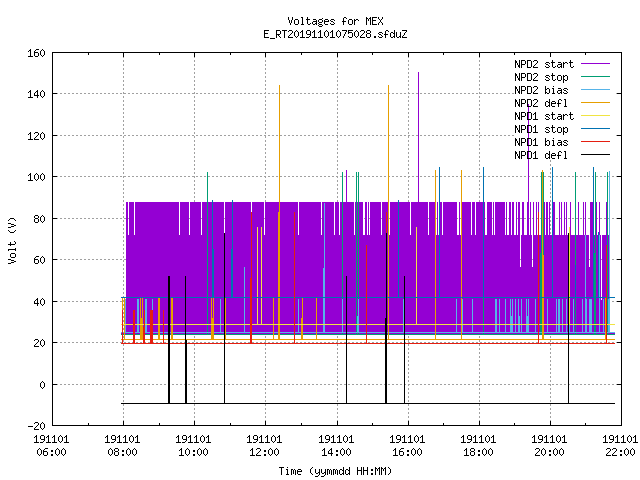Click the Time (yymmdd HH:MM) x-axis label
The width and height of the screenshot is (640, 480).
[x=335, y=471]
